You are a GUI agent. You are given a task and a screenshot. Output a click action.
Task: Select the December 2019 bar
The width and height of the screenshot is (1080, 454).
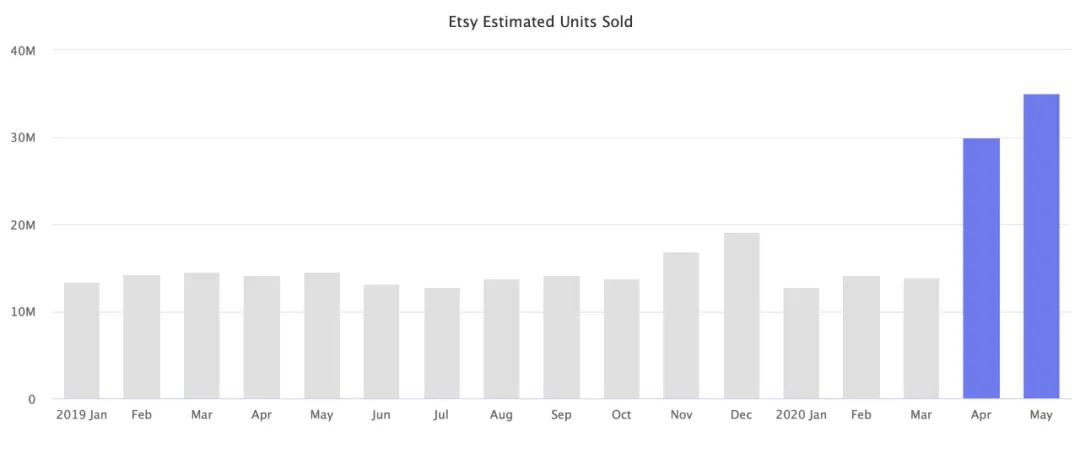741,316
